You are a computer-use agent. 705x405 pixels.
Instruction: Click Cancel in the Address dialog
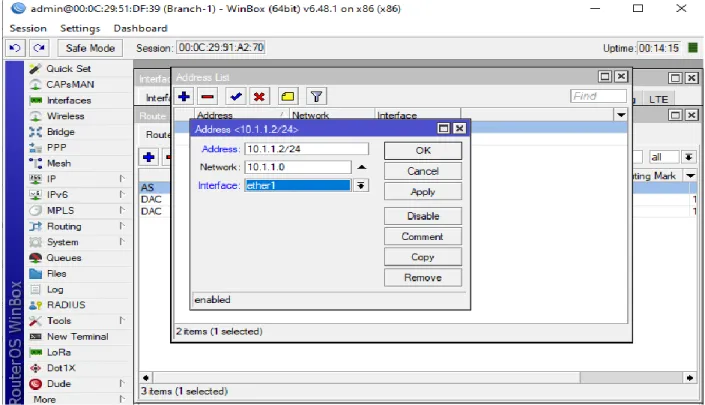pyautogui.click(x=423, y=171)
